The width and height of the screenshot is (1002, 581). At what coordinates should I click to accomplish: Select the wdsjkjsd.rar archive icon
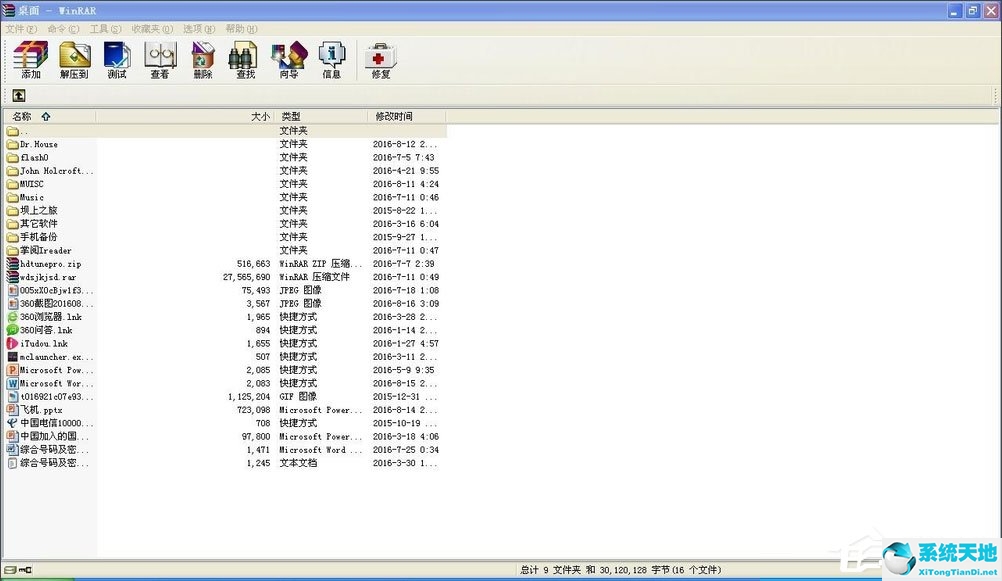(x=12, y=277)
